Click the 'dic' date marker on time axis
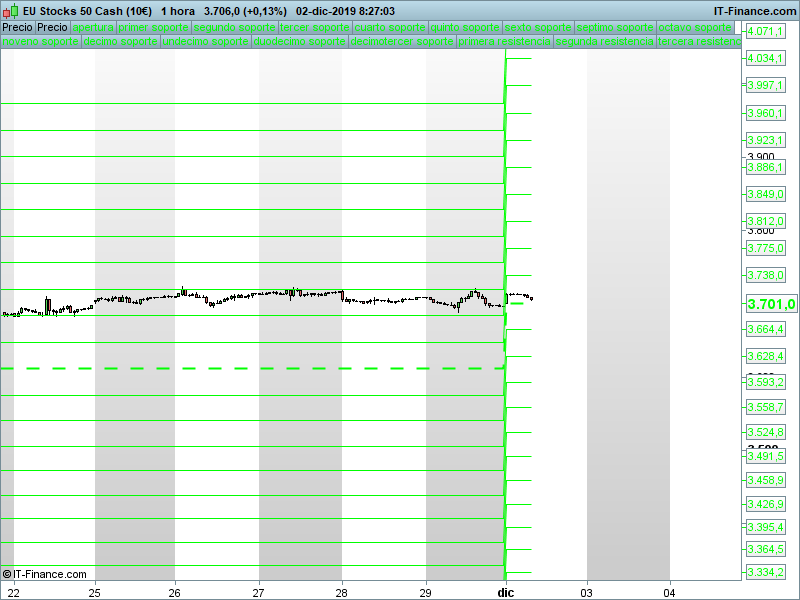 [x=505, y=593]
